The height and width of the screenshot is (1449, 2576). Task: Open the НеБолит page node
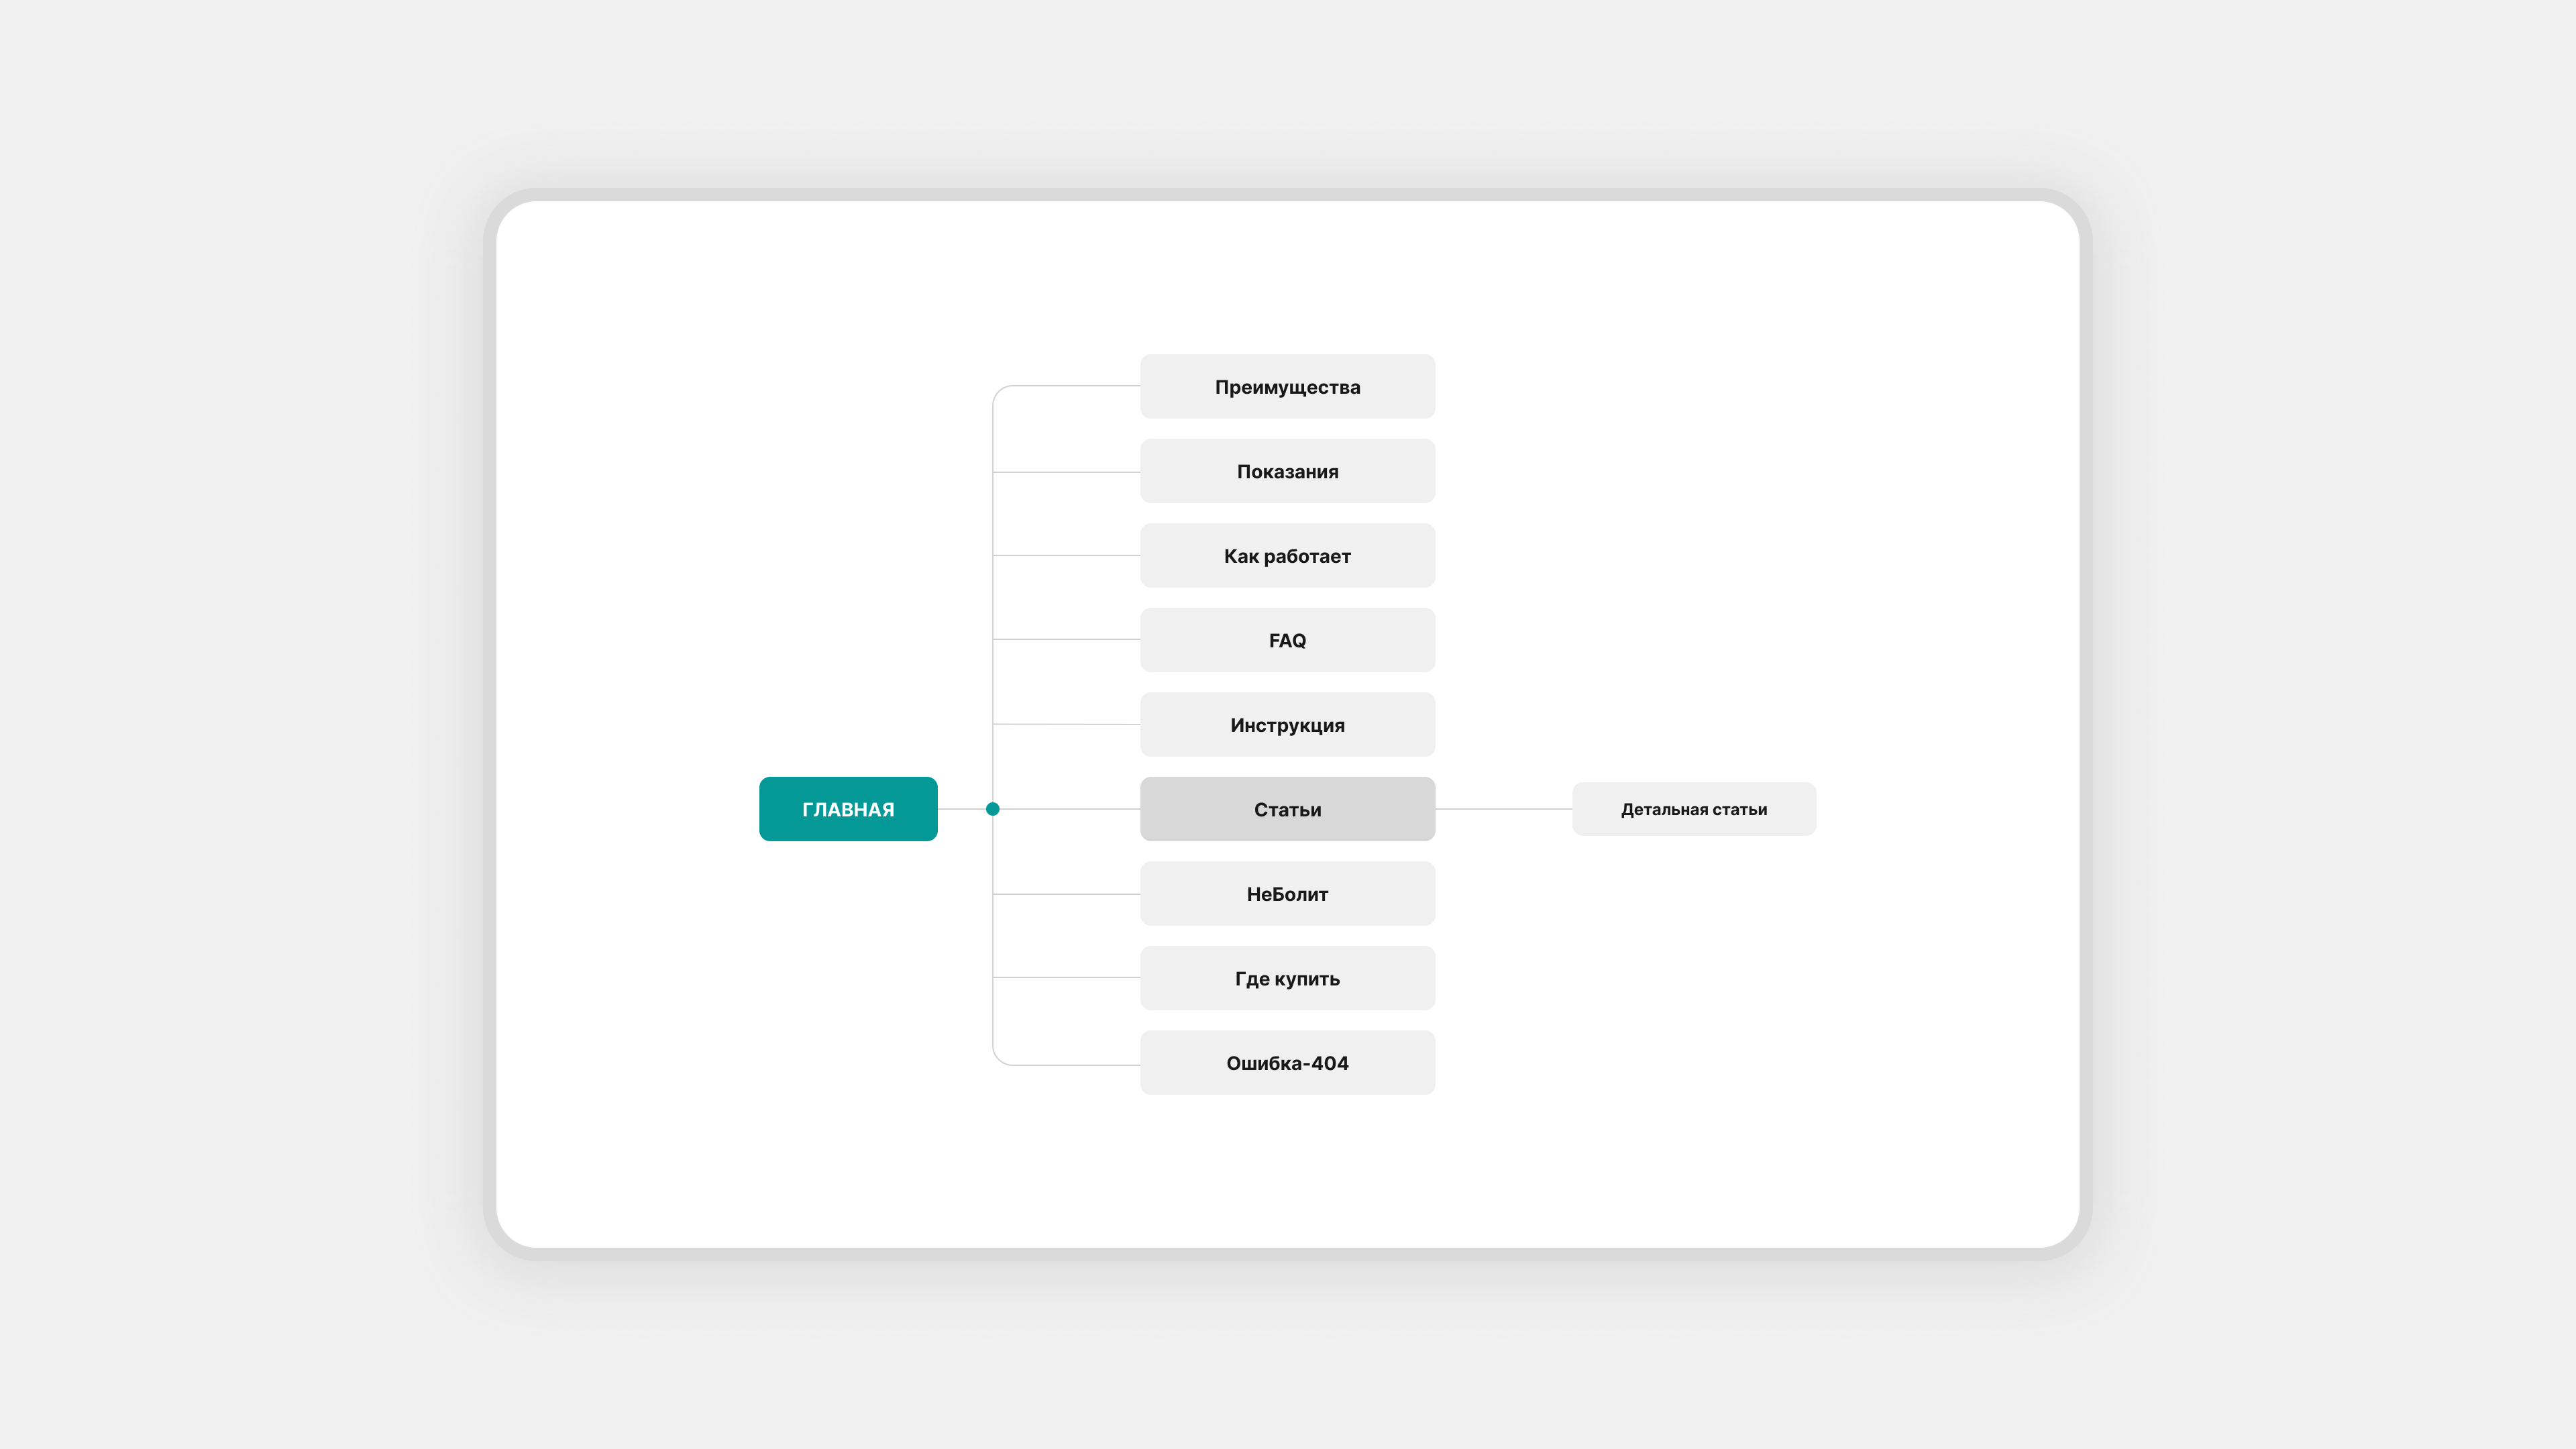[x=1287, y=894]
